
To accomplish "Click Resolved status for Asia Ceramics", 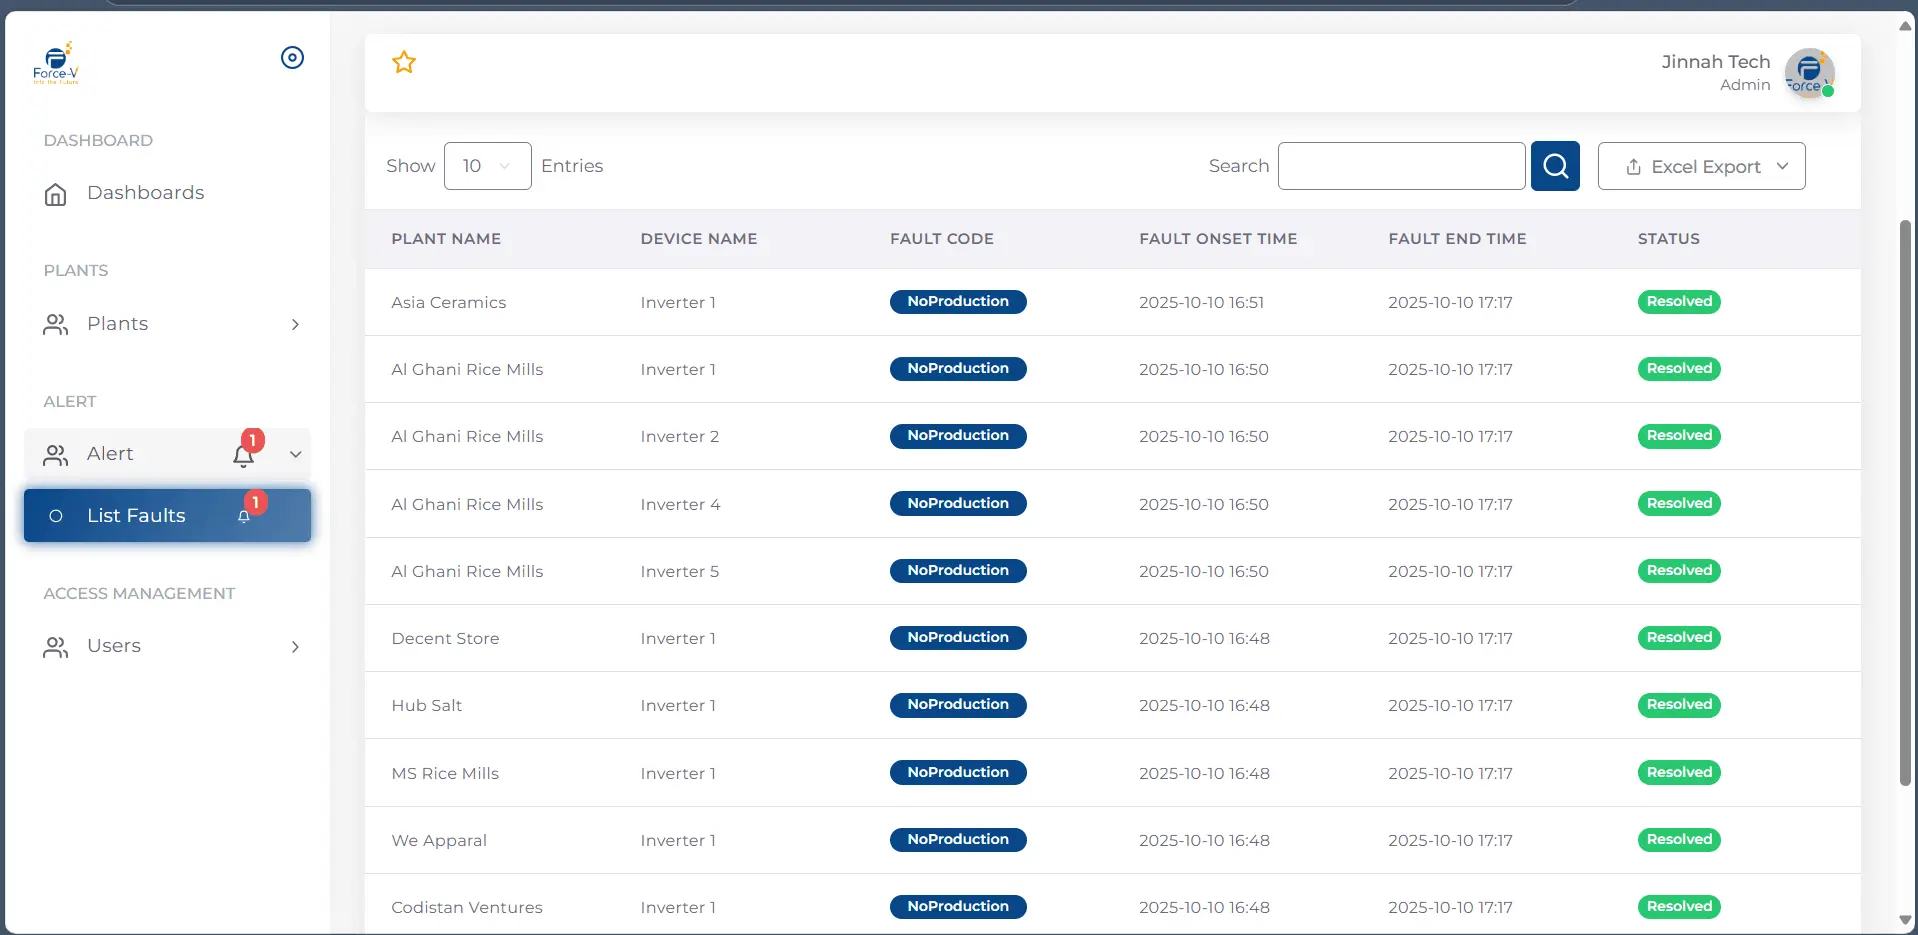I will click(x=1679, y=302).
